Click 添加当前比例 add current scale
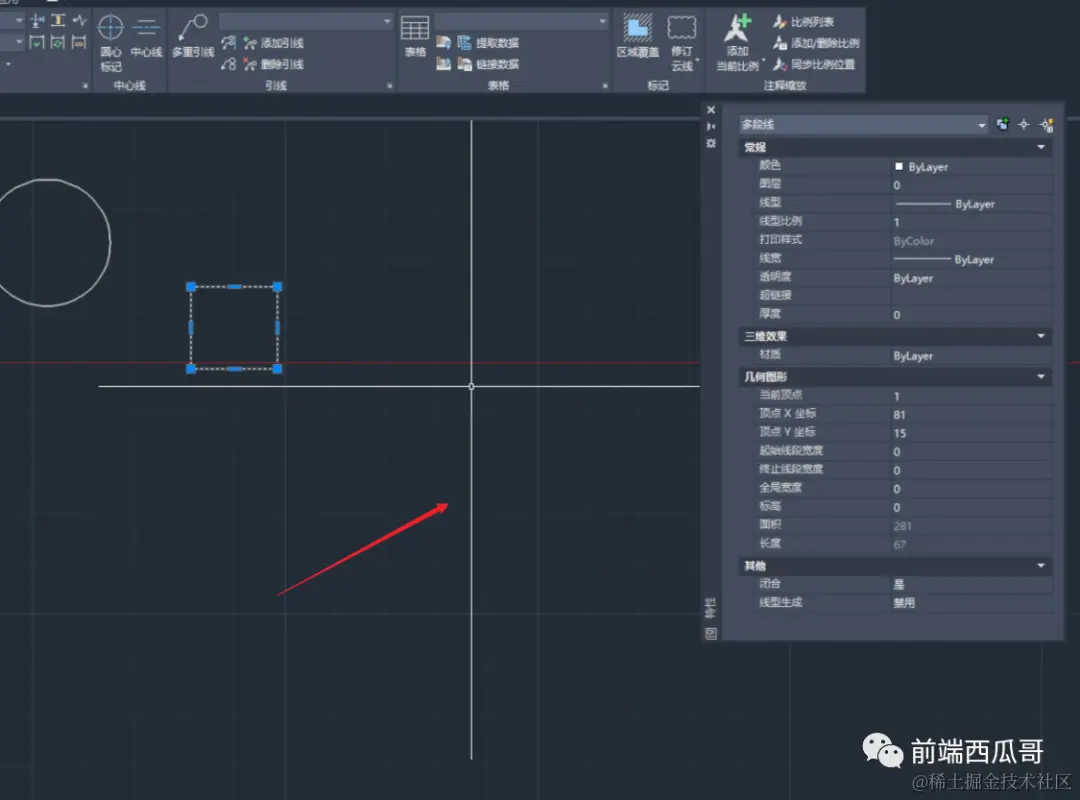1080x800 pixels. [738, 43]
